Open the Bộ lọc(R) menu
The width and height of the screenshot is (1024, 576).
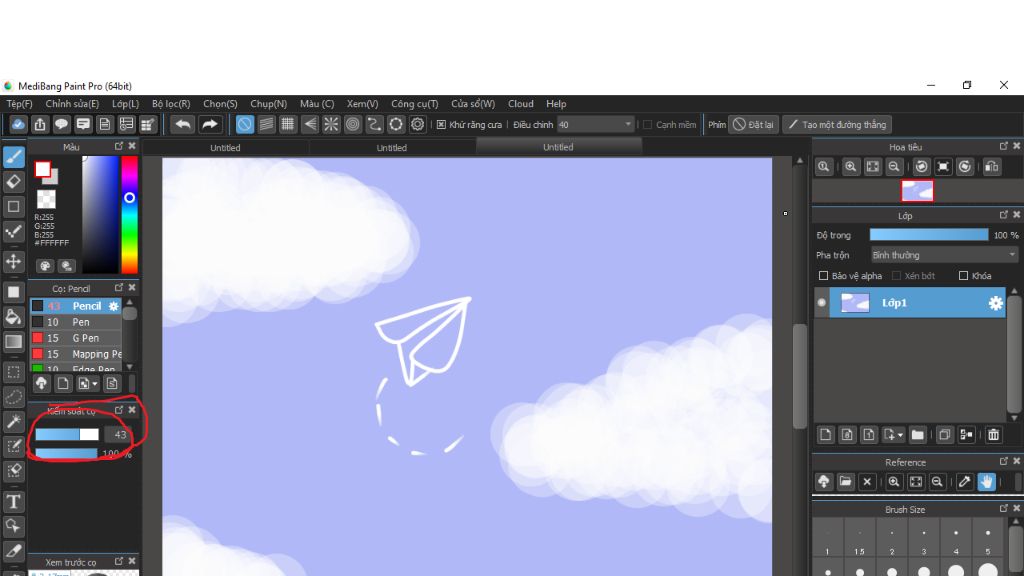(171, 104)
